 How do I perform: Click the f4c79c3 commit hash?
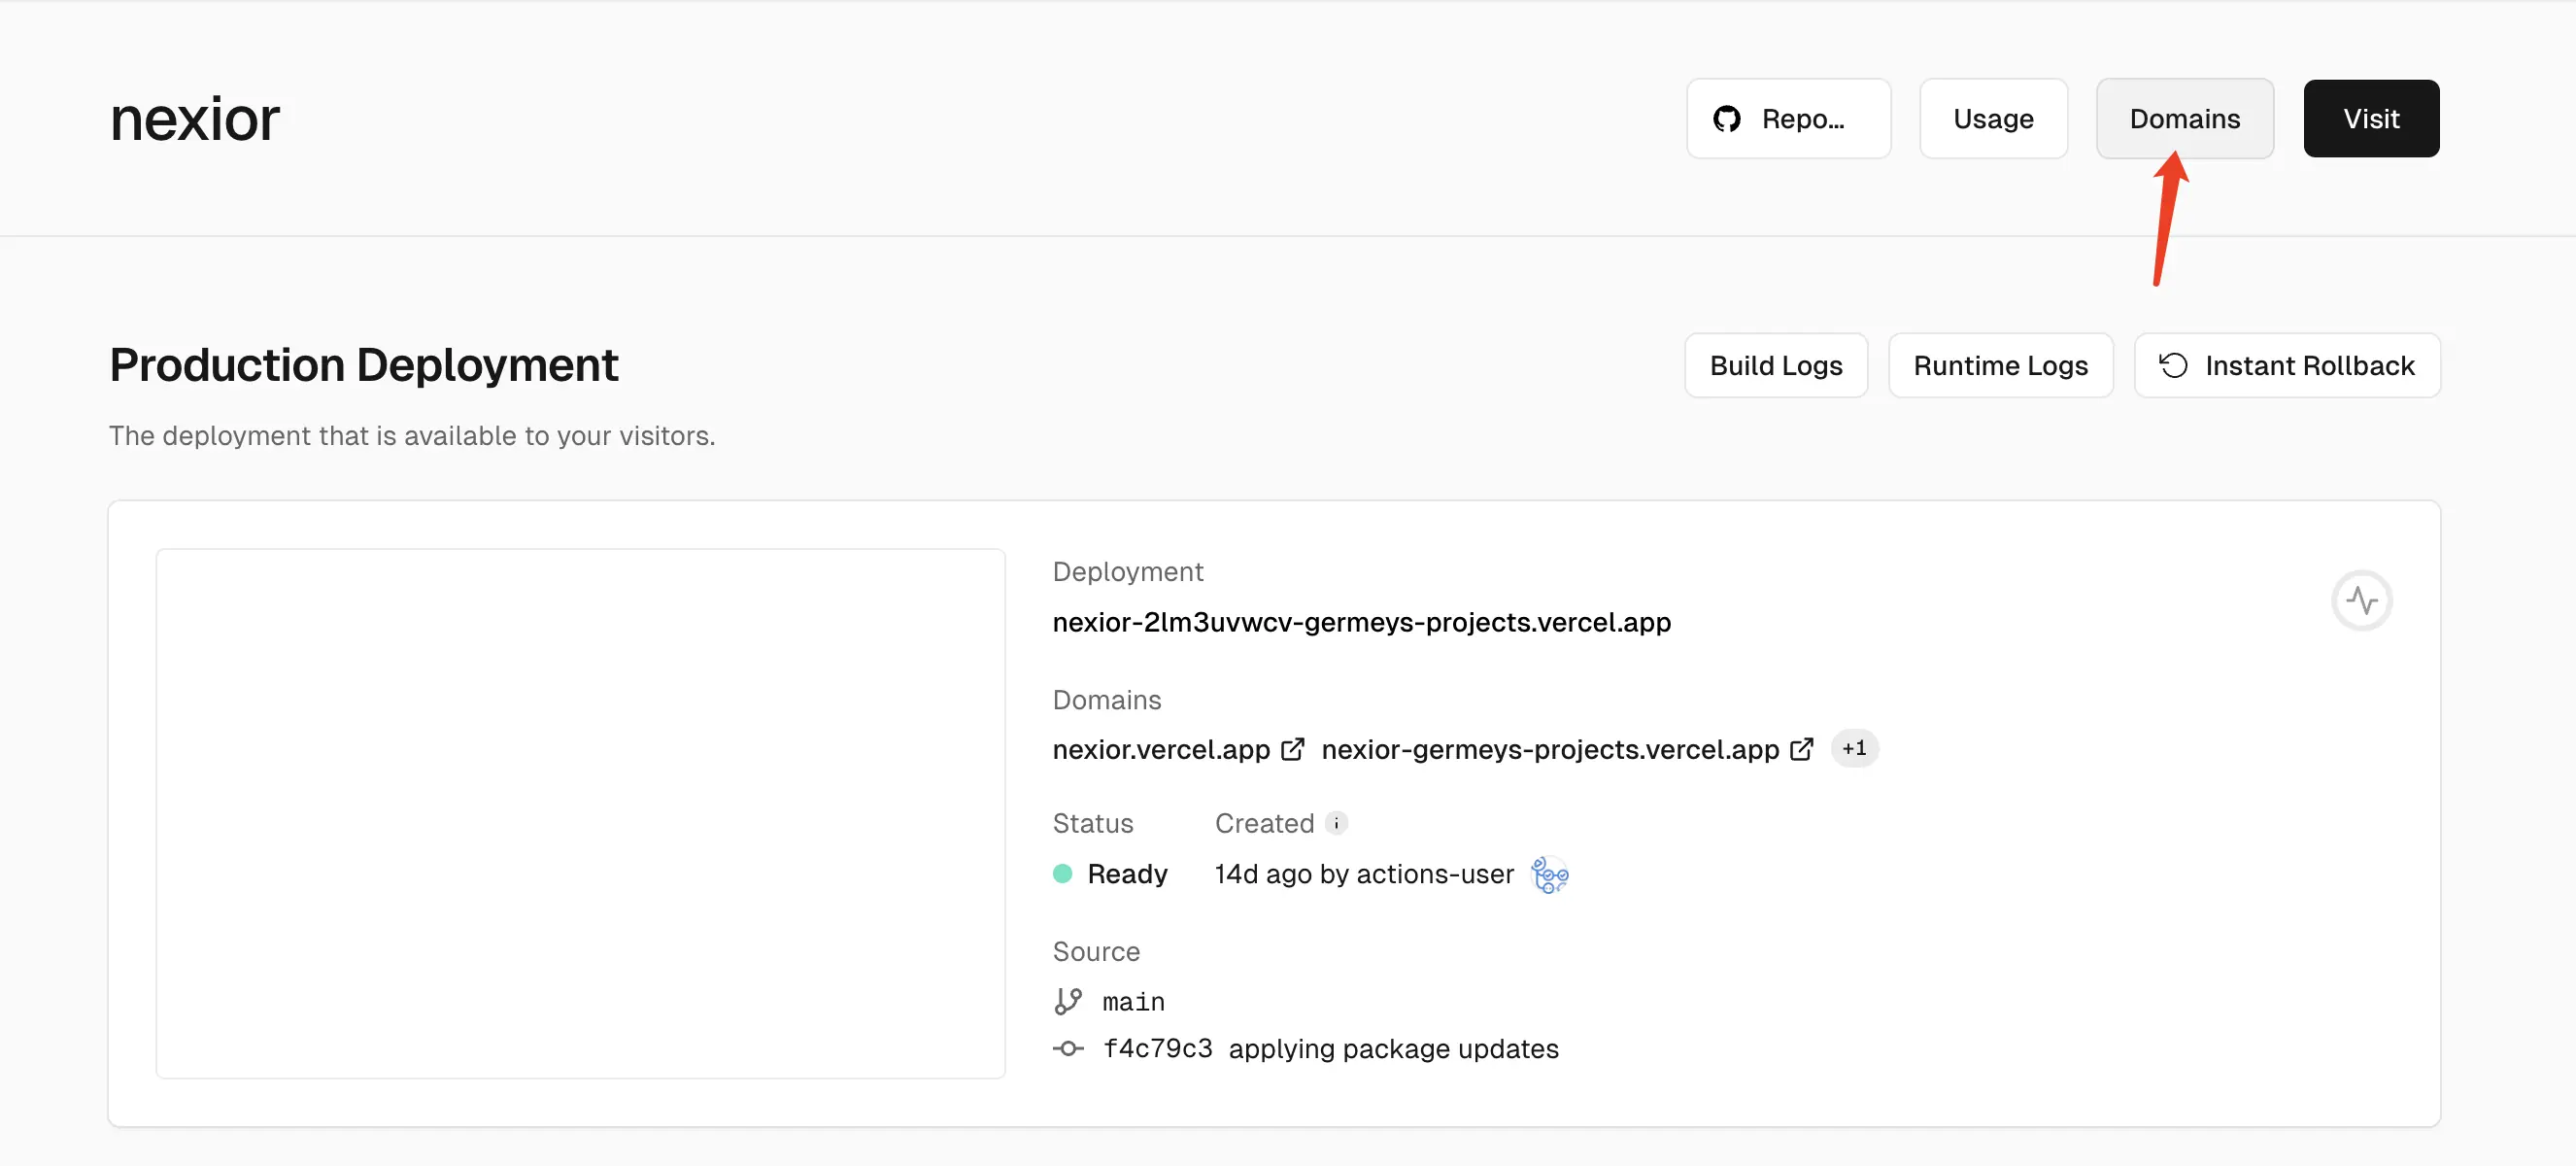[1157, 1048]
